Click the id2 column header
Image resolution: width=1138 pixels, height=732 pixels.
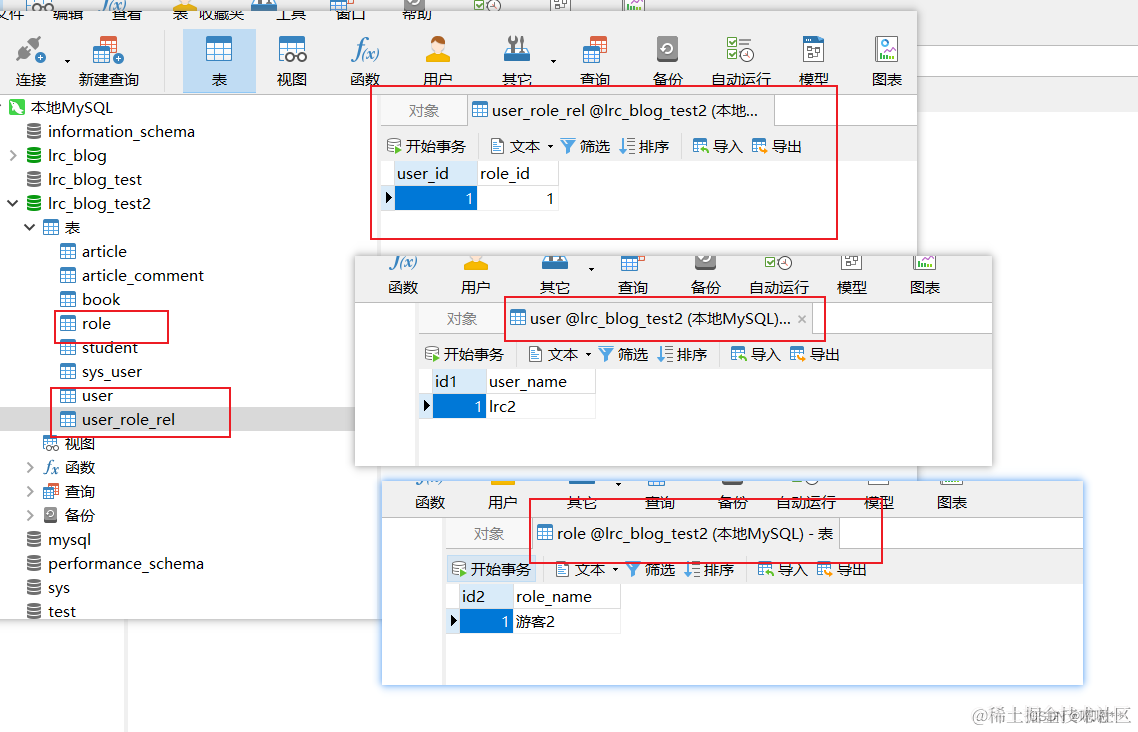[486, 596]
